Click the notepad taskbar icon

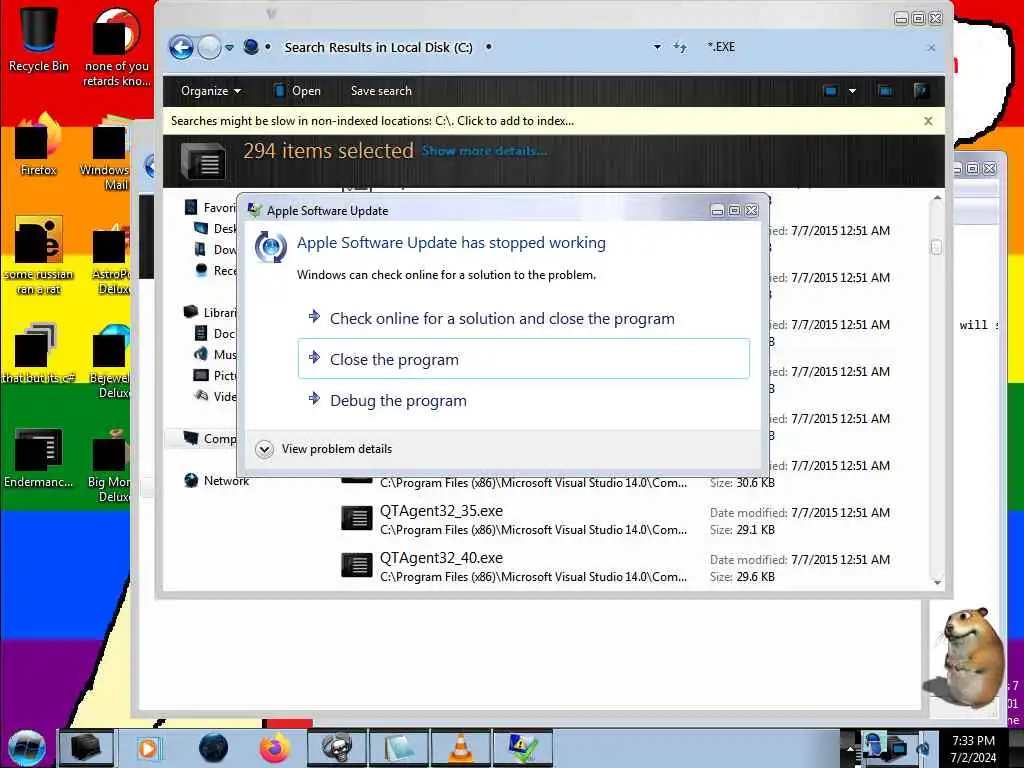(x=399, y=748)
